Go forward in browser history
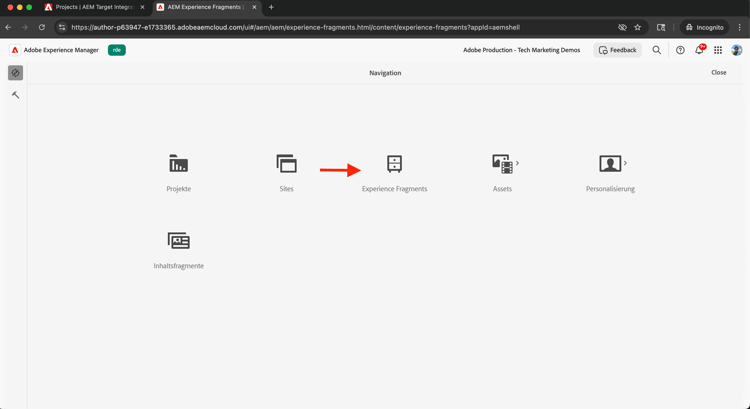 click(25, 27)
